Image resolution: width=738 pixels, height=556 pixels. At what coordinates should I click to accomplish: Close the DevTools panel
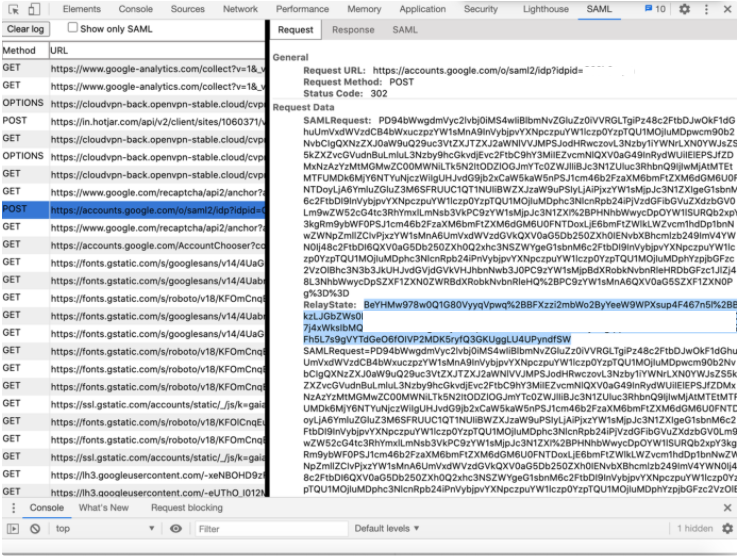[727, 8]
